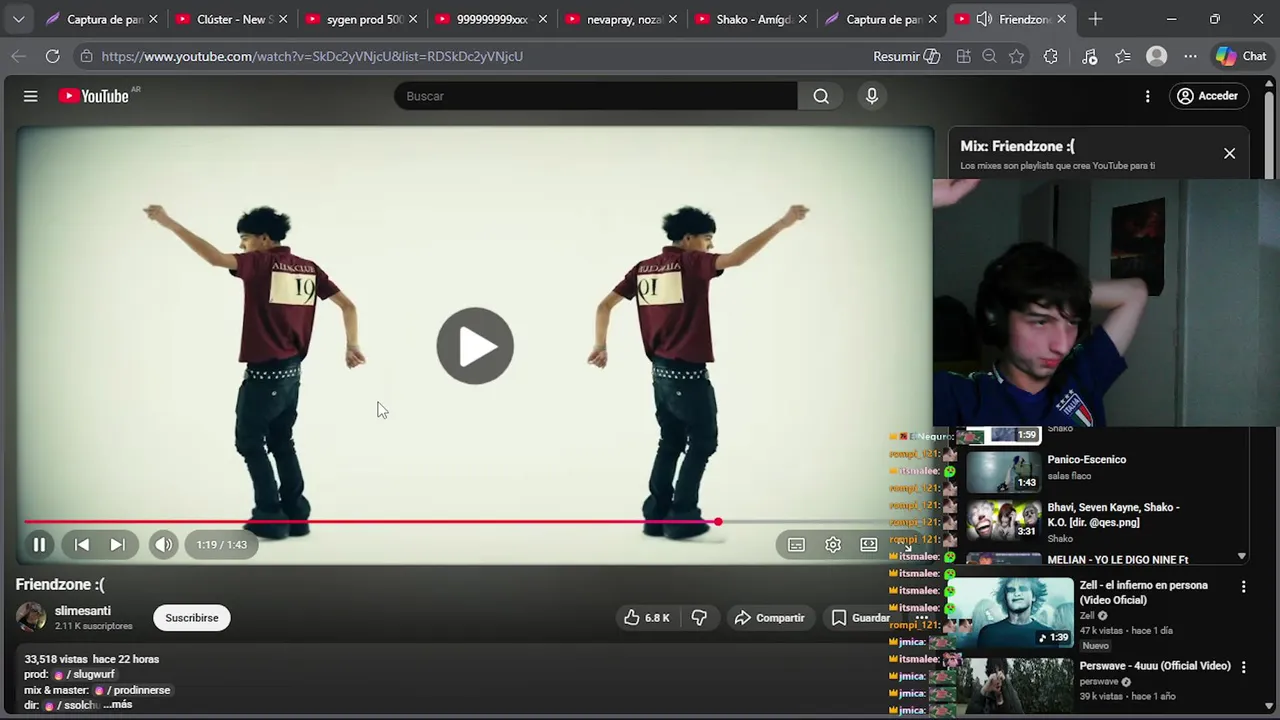This screenshot has width=1280, height=720.
Task: Mute tab audio via speaker icon
Action: (984, 19)
